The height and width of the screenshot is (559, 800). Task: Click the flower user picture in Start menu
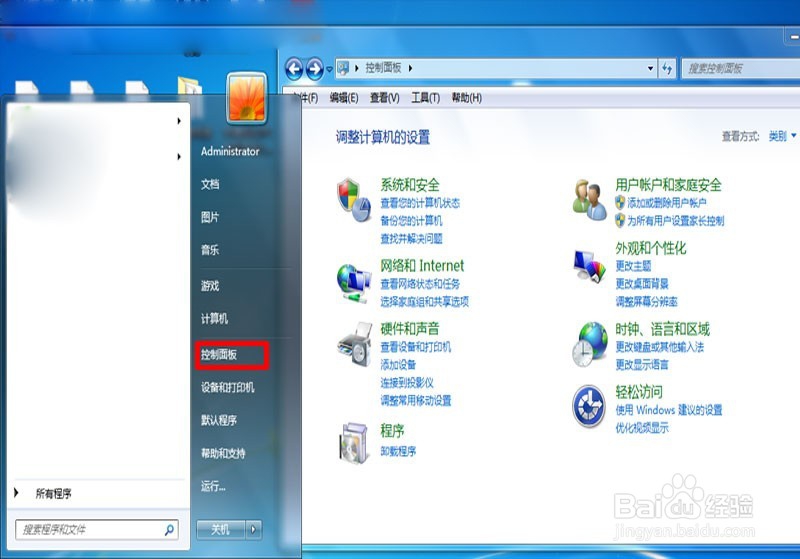[247, 98]
